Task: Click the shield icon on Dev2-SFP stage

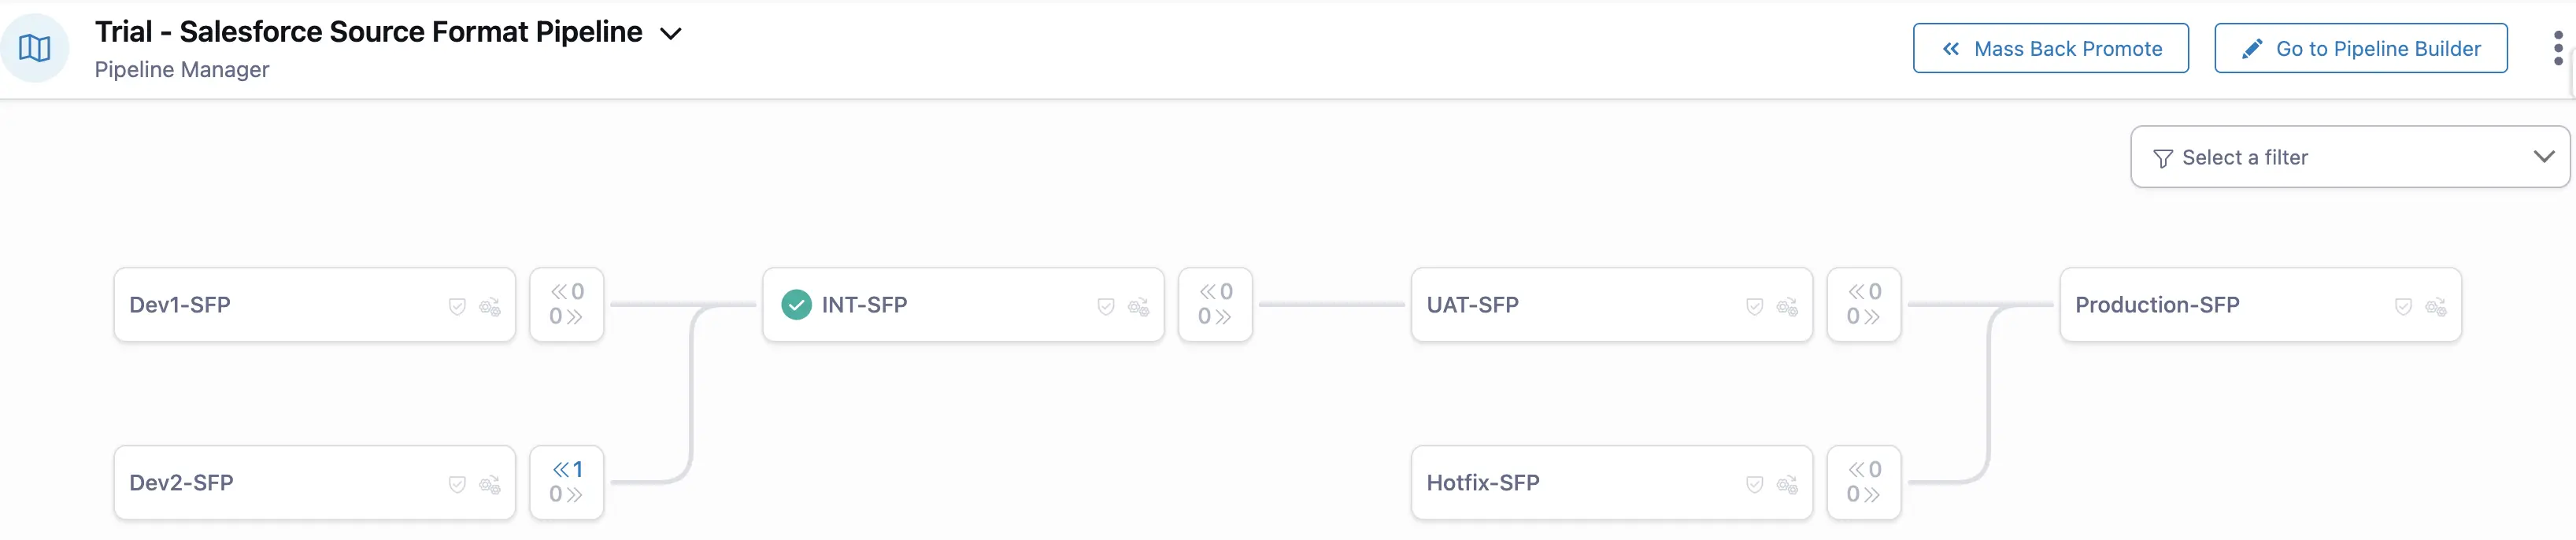Action: click(x=457, y=484)
